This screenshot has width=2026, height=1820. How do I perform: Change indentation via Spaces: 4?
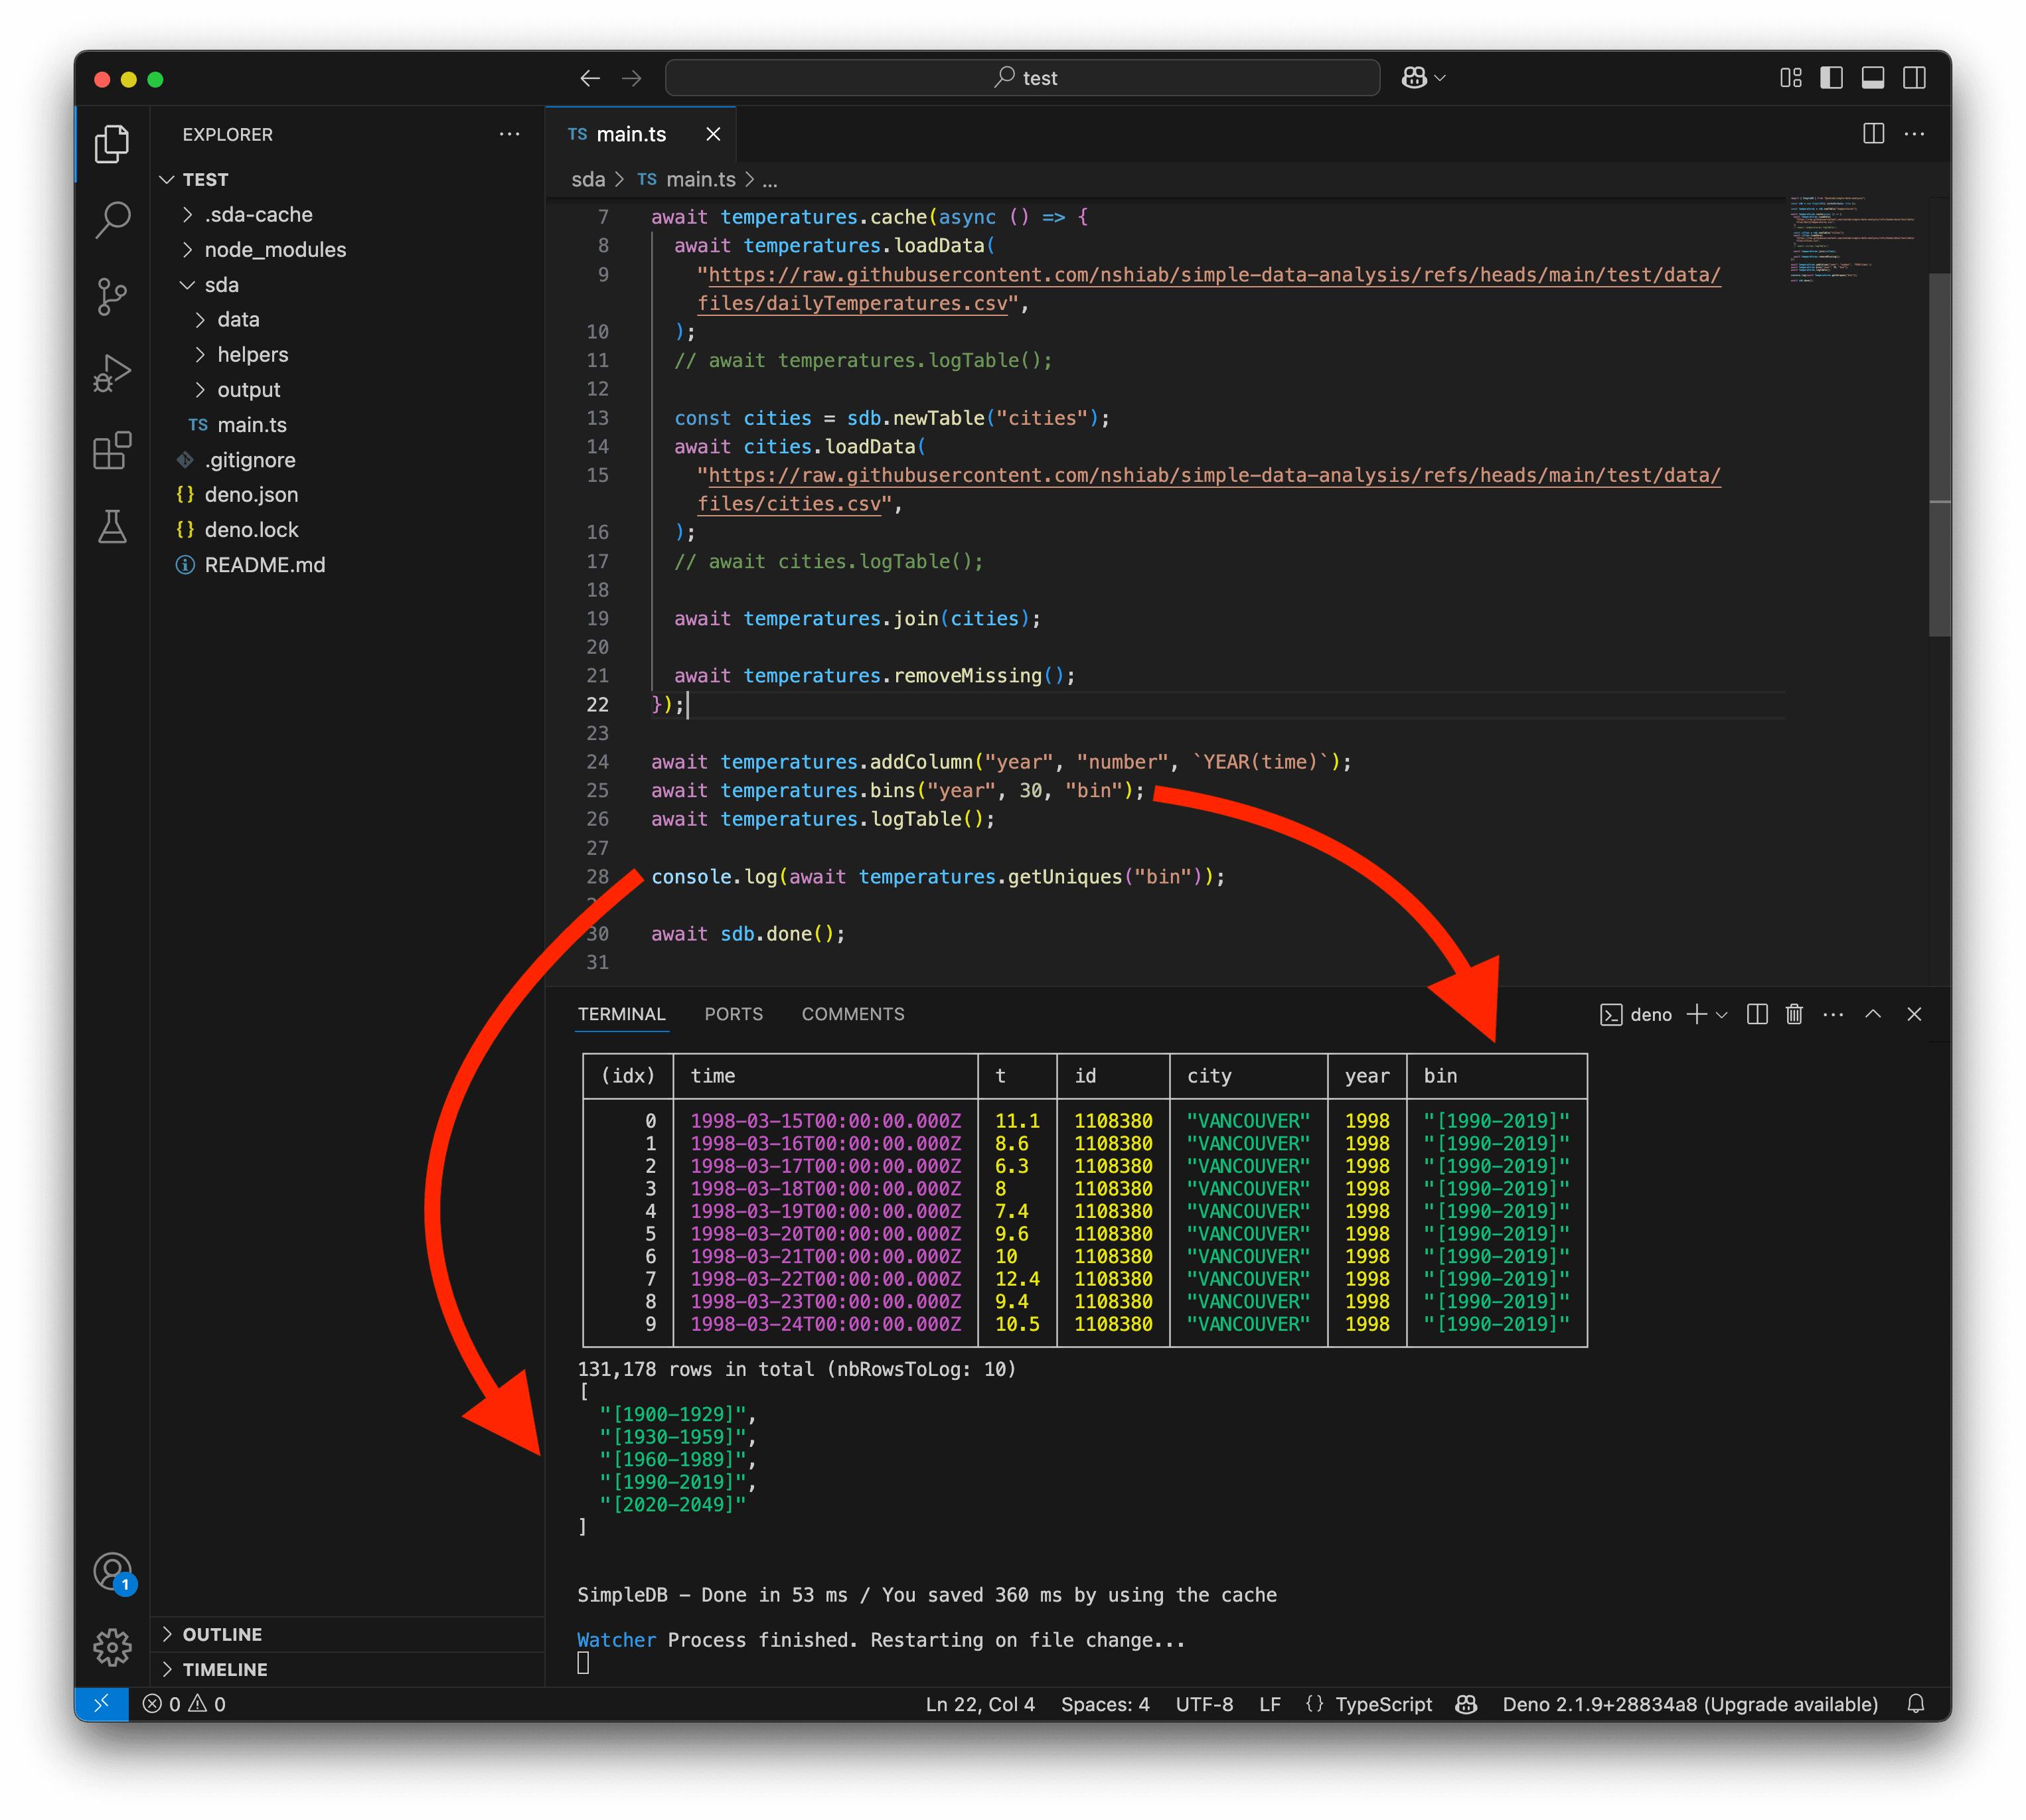pyautogui.click(x=1105, y=1704)
